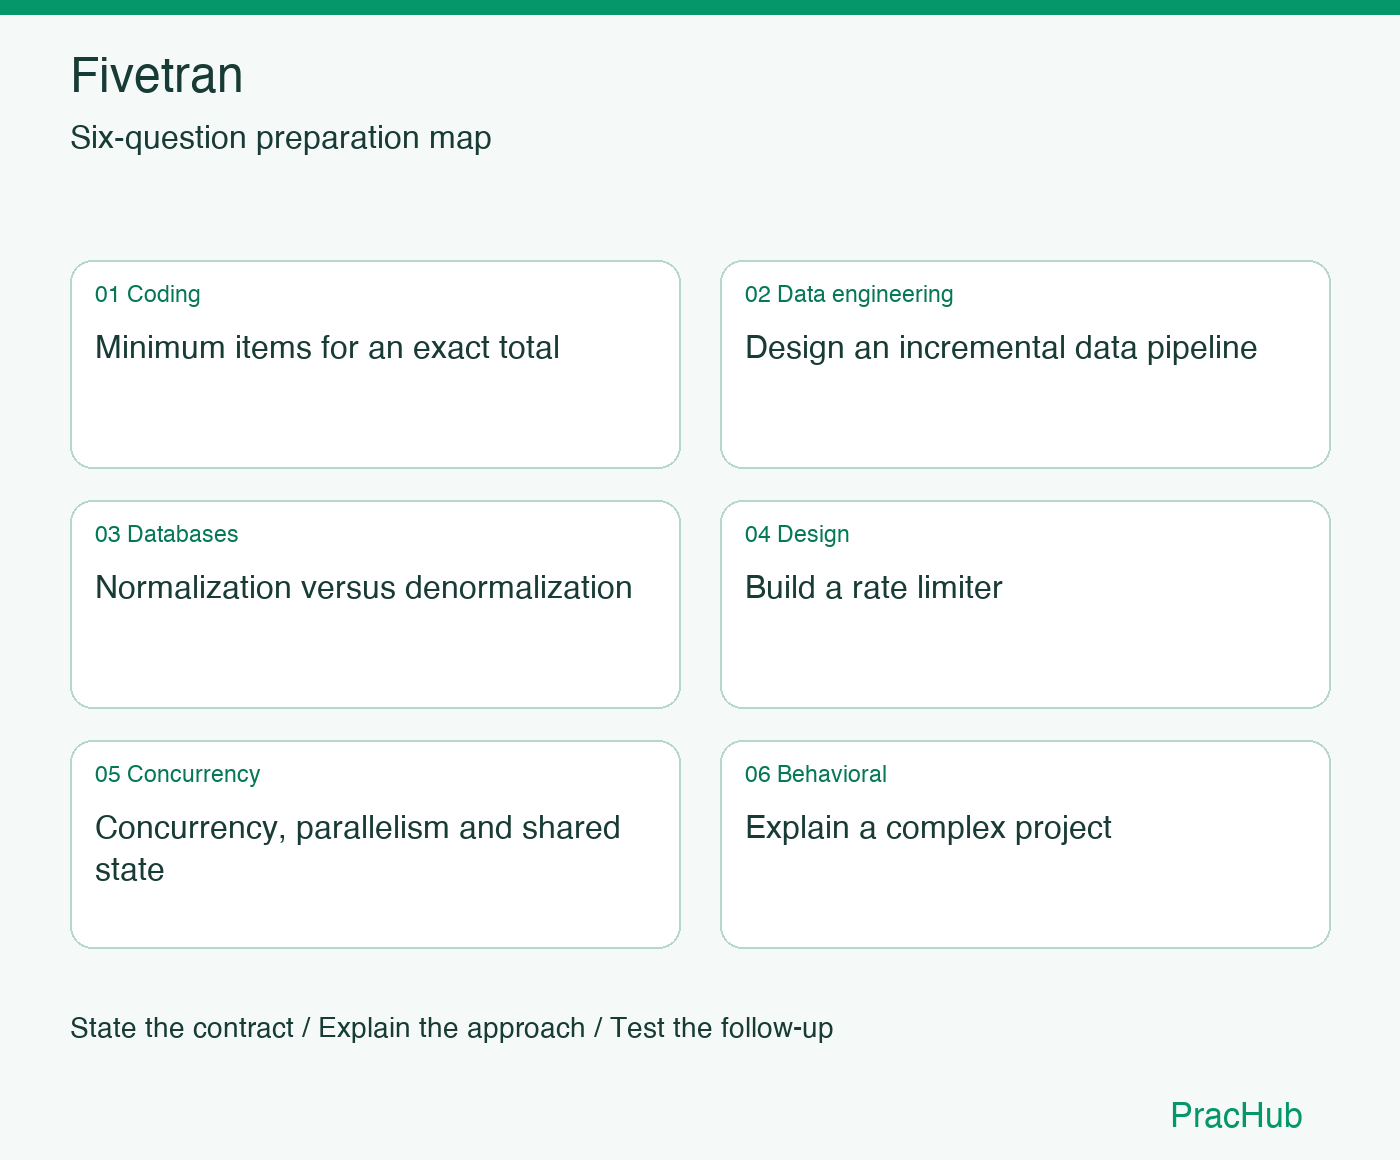
Task: Click State the contract footer text
Action: [x=182, y=1028]
